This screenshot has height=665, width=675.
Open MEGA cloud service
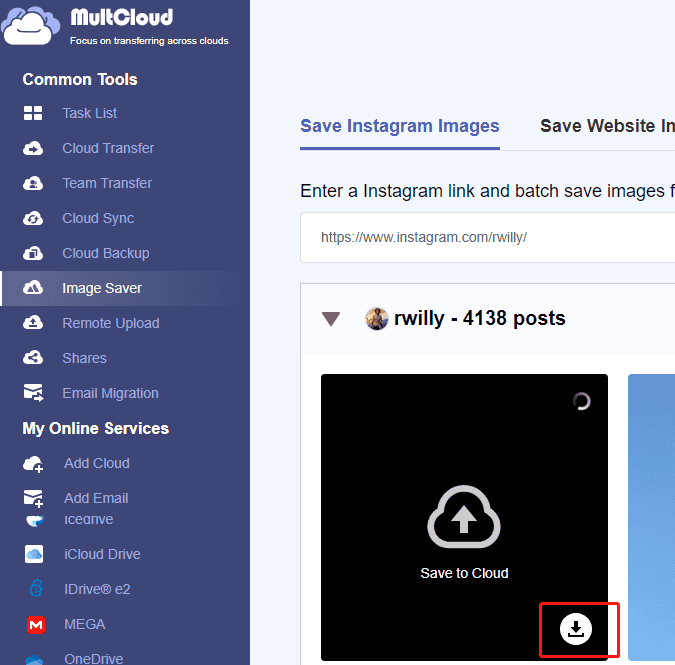84,624
